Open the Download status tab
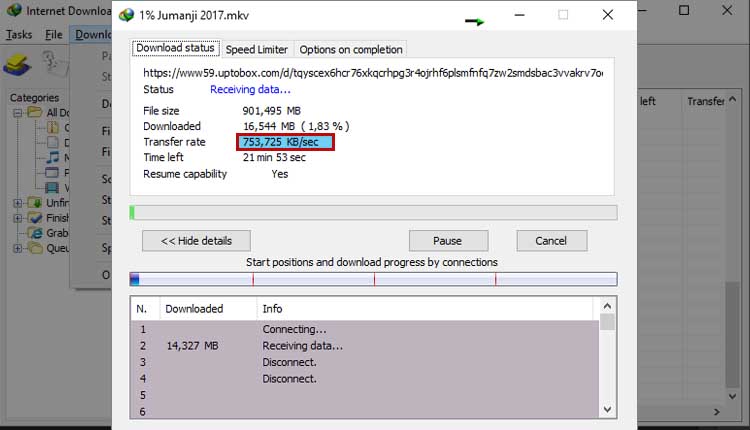Viewport: 750px width, 430px height. (176, 48)
